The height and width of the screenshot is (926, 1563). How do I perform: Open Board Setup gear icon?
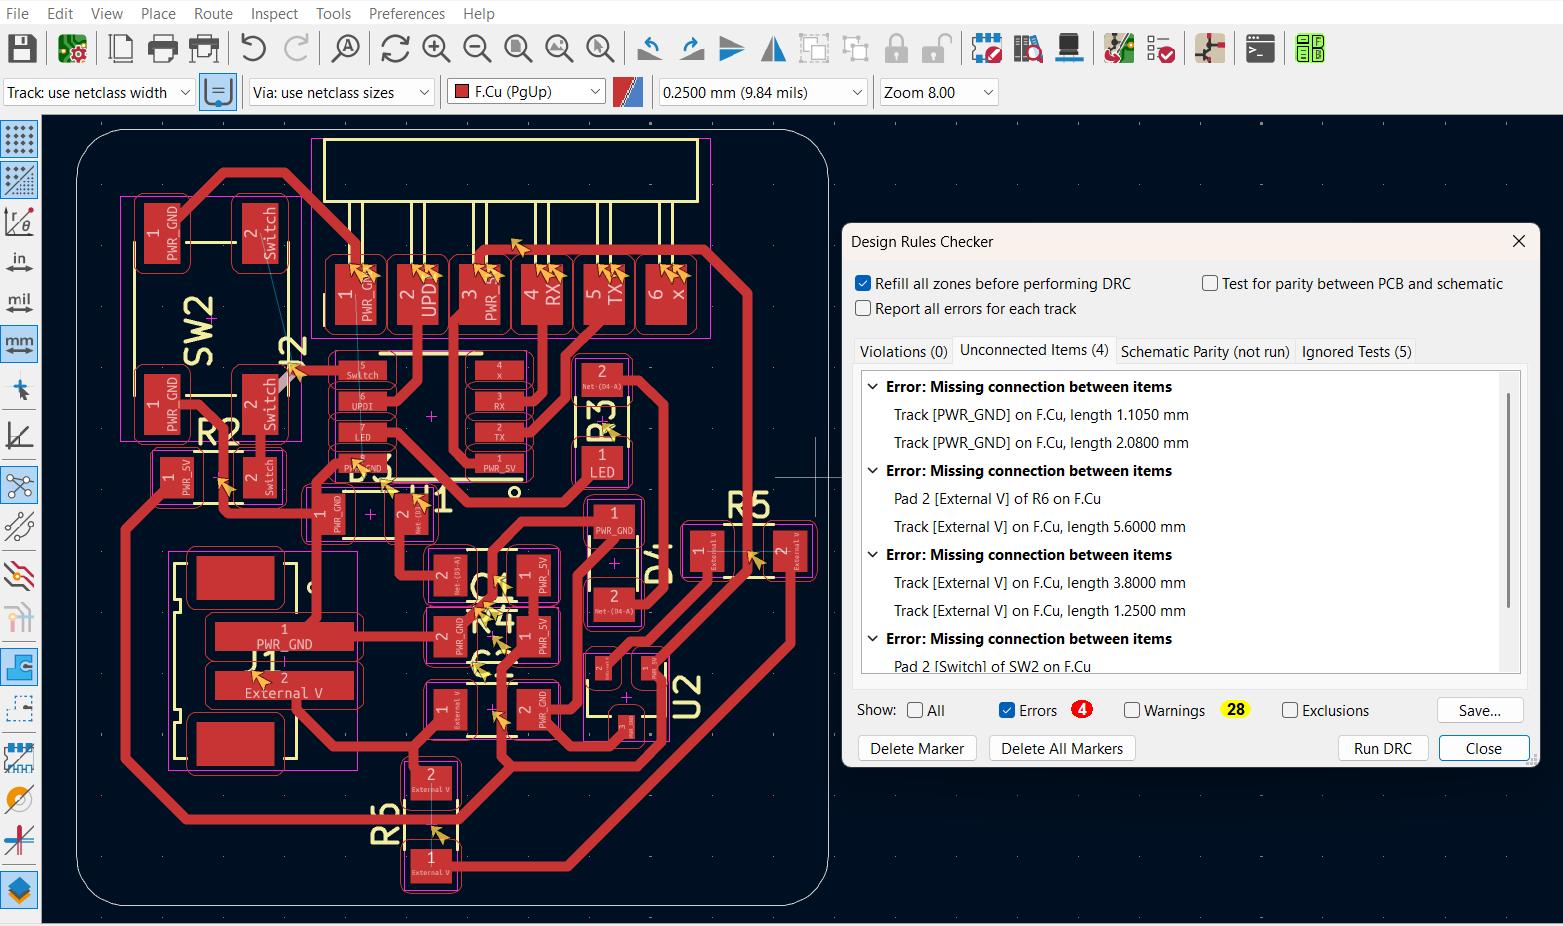pos(72,48)
